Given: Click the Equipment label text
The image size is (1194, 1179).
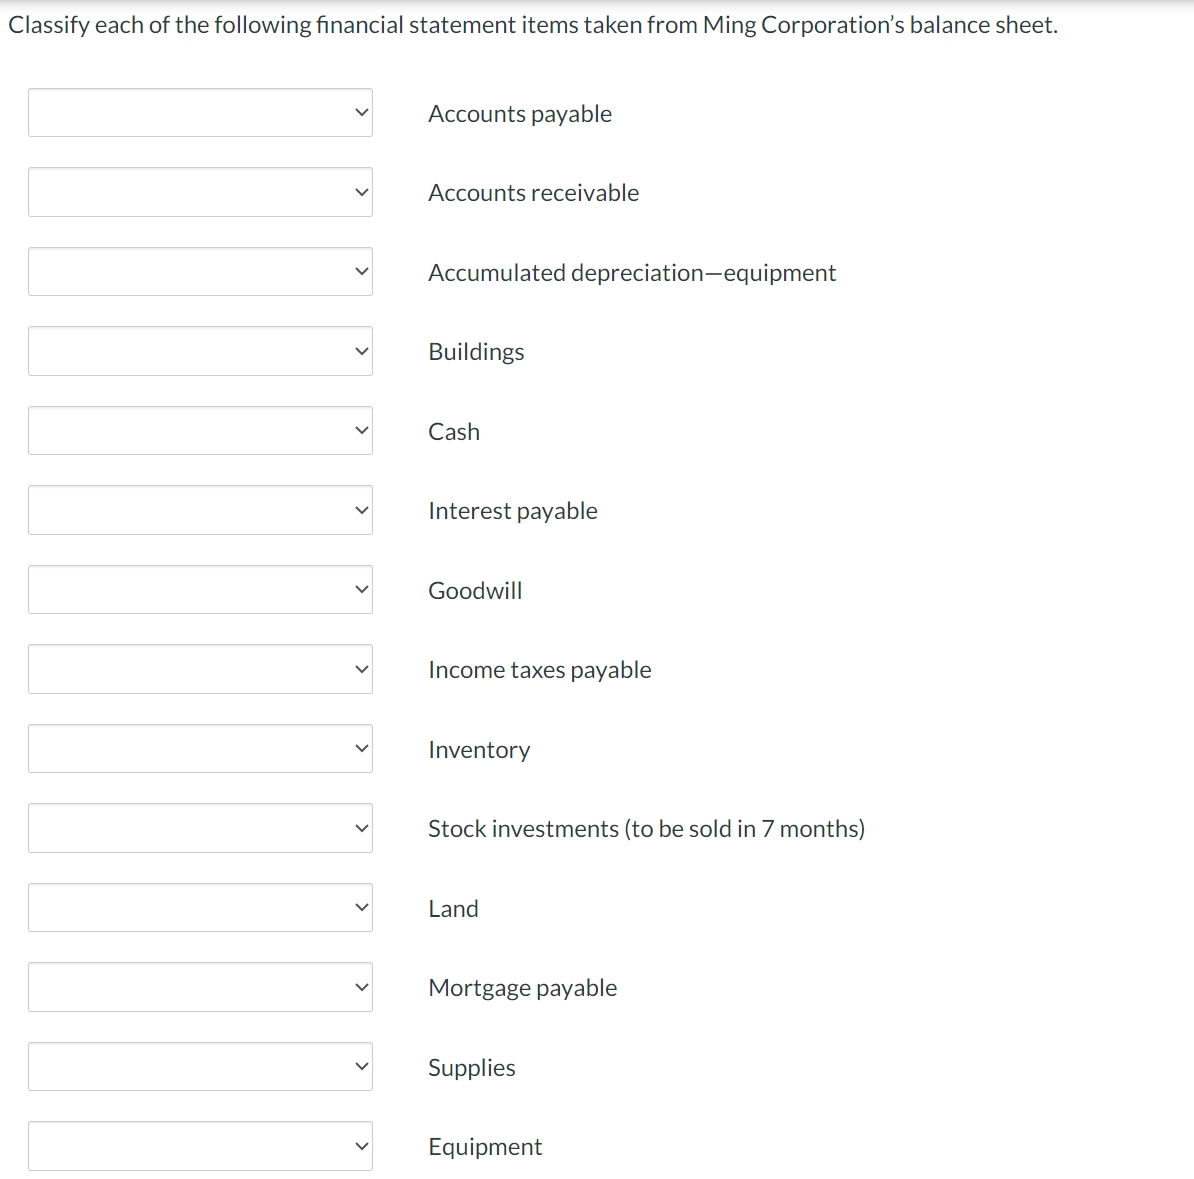Looking at the screenshot, I should coord(485,1147).
